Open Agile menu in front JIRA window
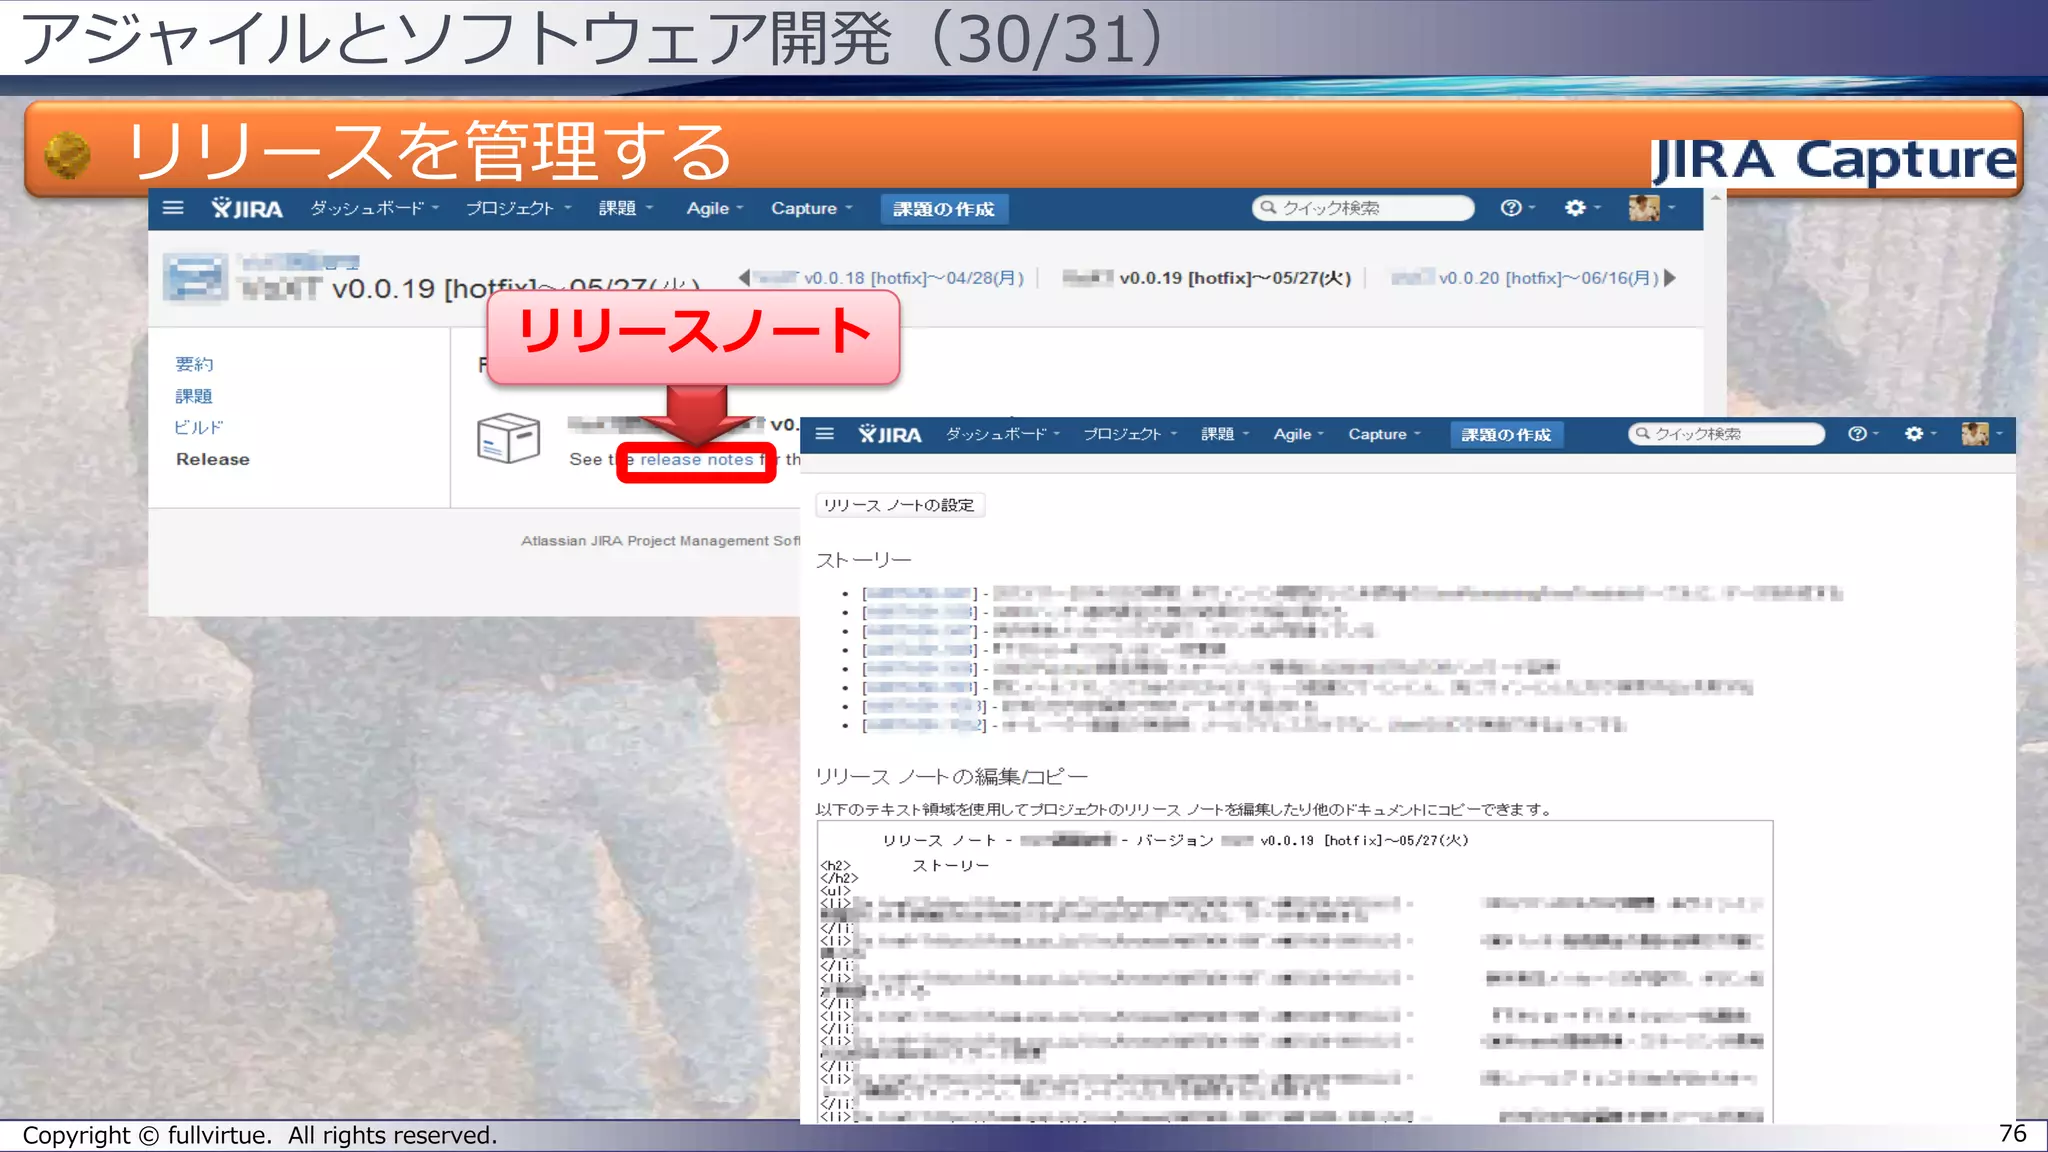This screenshot has height=1152, width=2048. point(1298,434)
